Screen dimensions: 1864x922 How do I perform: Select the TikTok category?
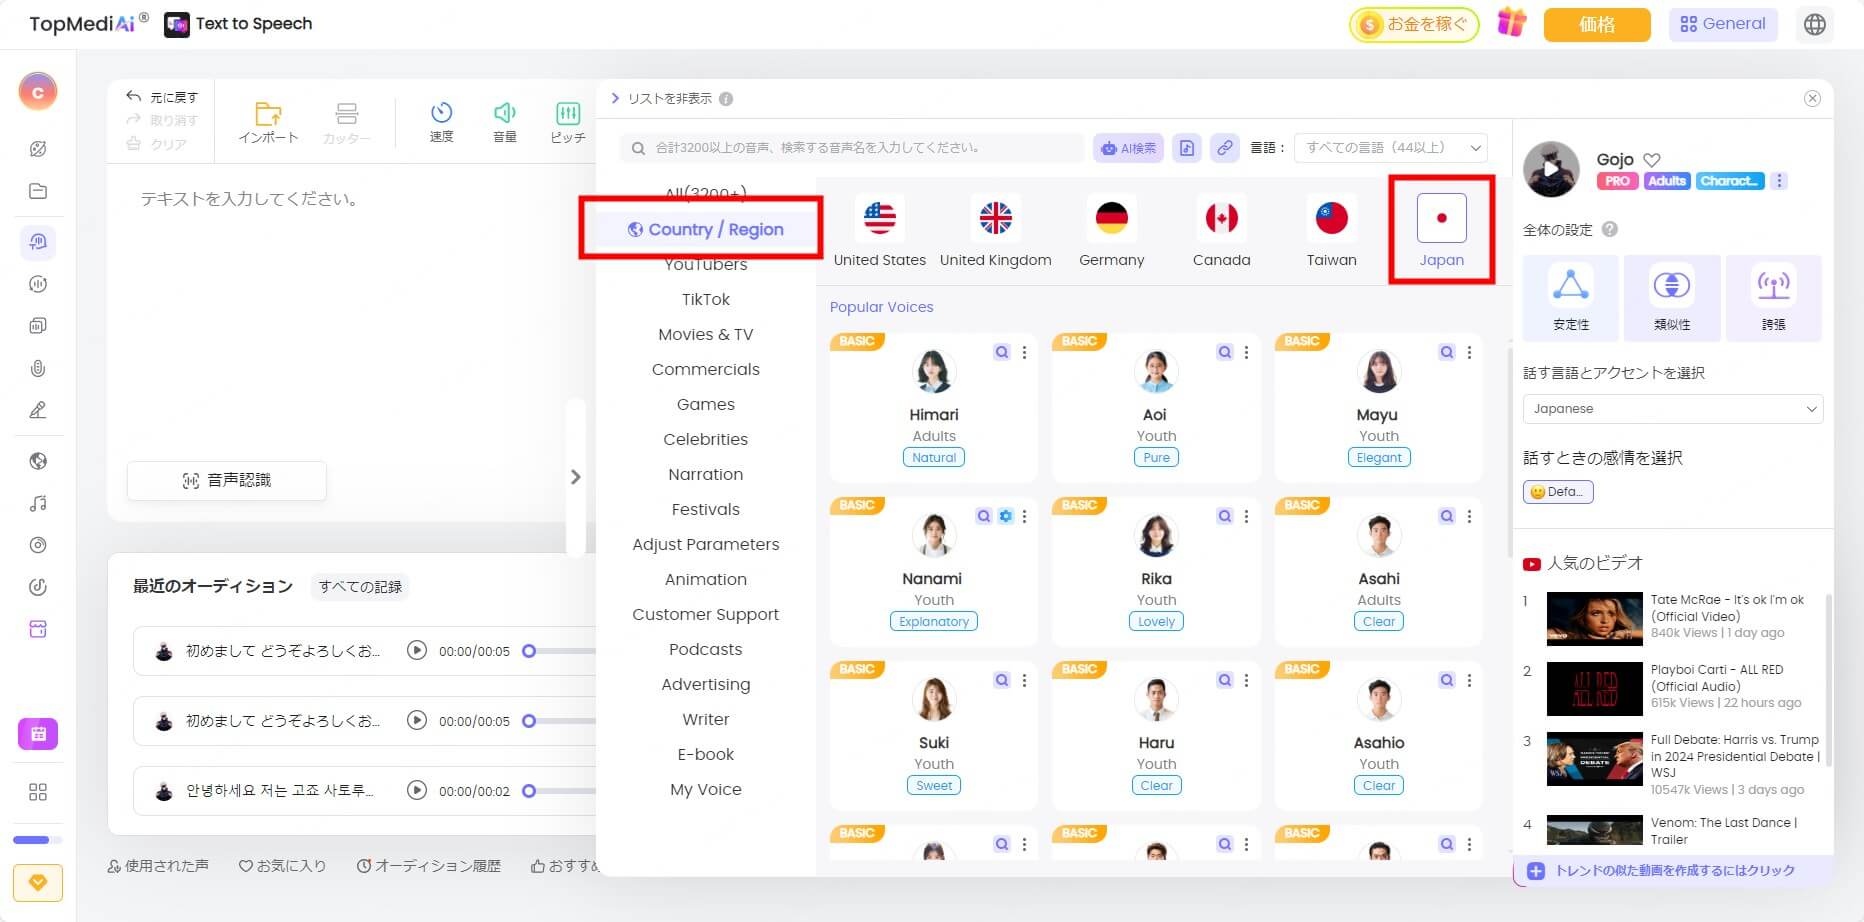click(x=706, y=299)
